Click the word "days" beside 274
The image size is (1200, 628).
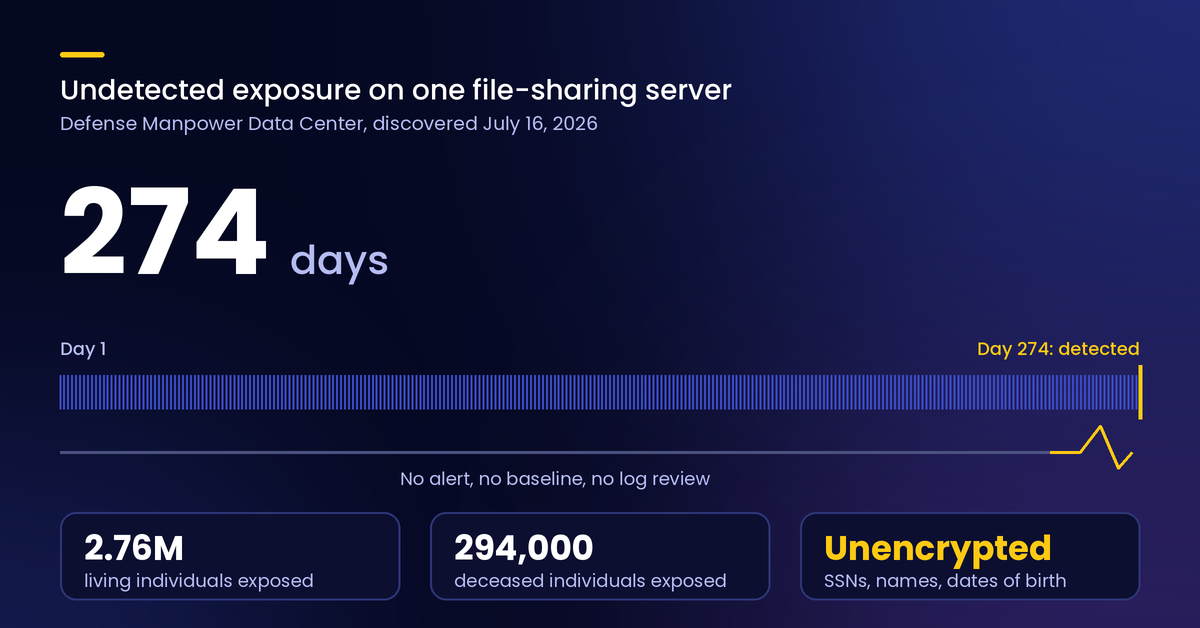pos(339,260)
